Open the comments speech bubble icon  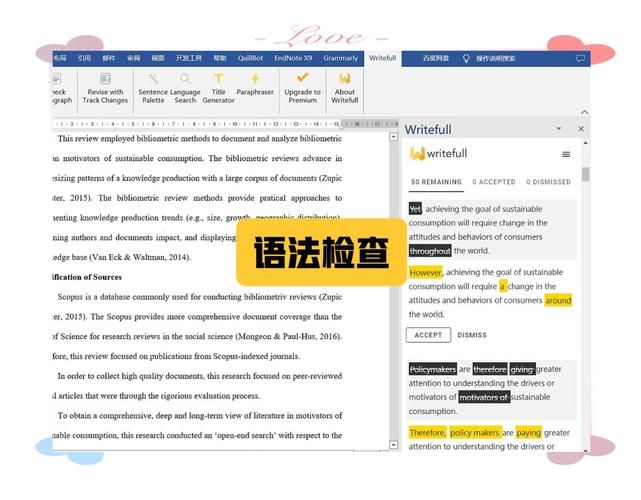pyautogui.click(x=580, y=58)
